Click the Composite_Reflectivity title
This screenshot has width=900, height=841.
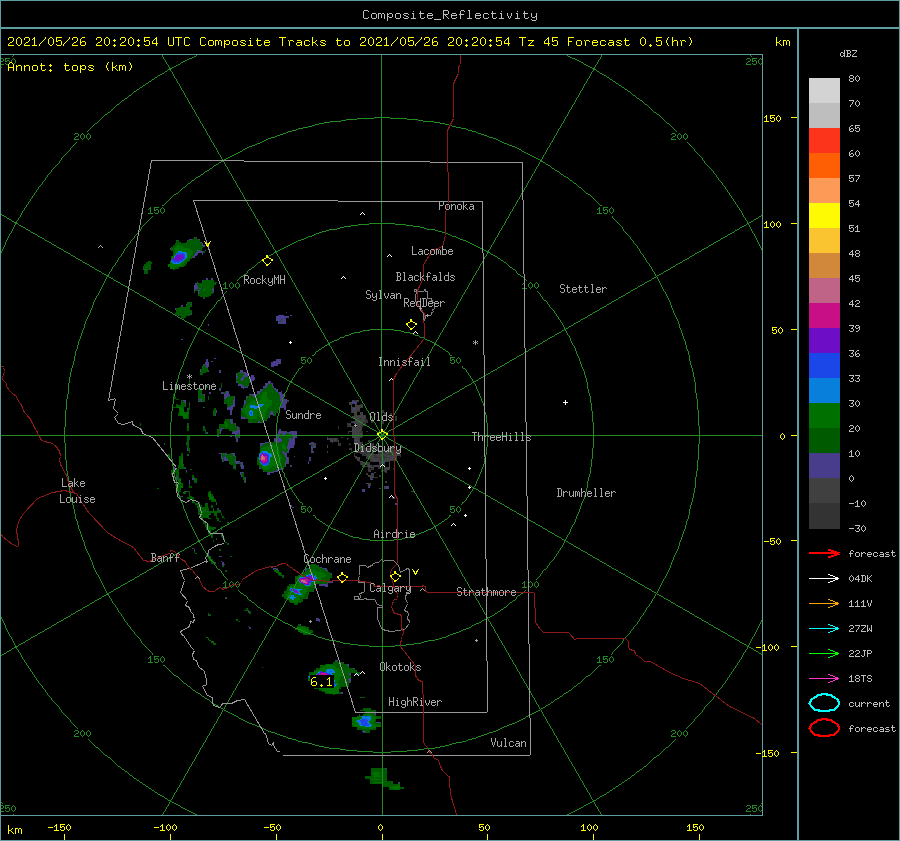tap(450, 15)
